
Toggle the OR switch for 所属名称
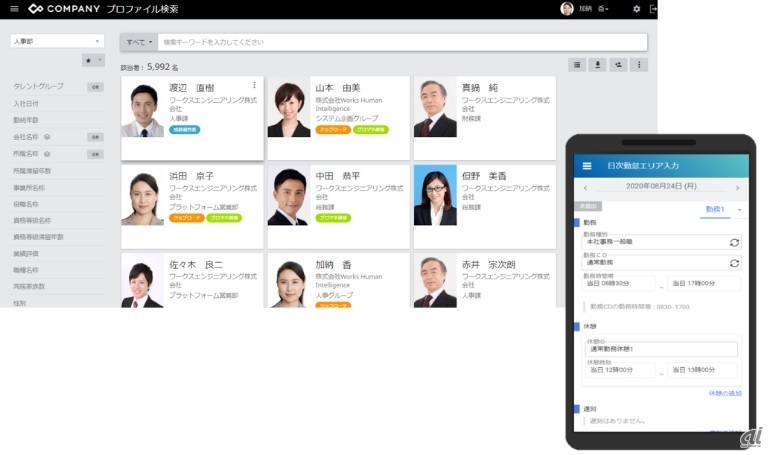[x=95, y=154]
